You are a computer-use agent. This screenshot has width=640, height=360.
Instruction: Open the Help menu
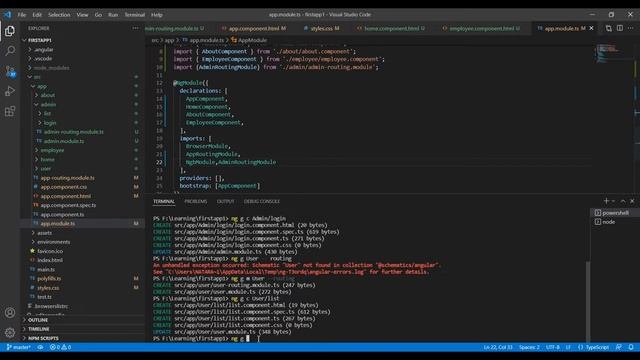click(x=157, y=15)
